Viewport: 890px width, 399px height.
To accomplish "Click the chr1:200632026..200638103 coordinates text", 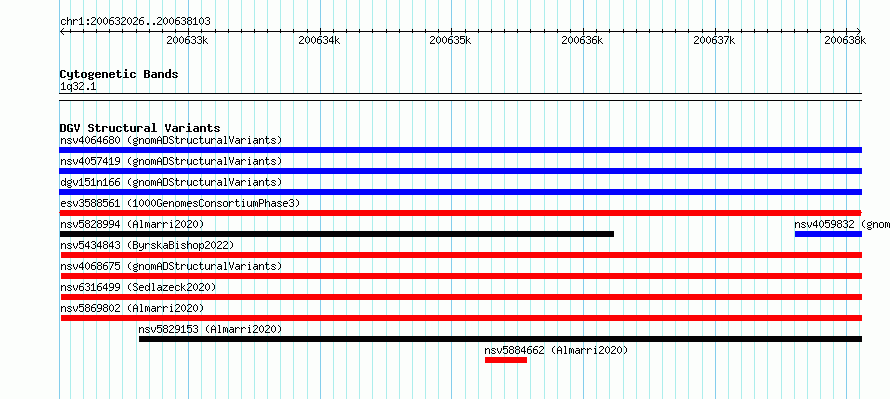I will click(135, 21).
